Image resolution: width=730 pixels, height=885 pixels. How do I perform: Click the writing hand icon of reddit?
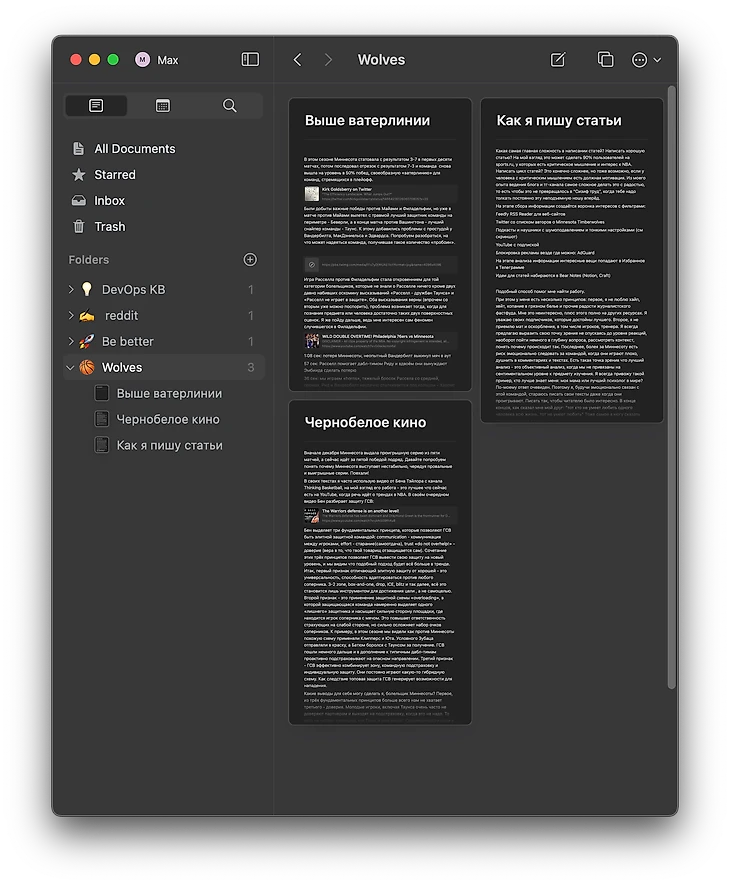tap(86, 316)
